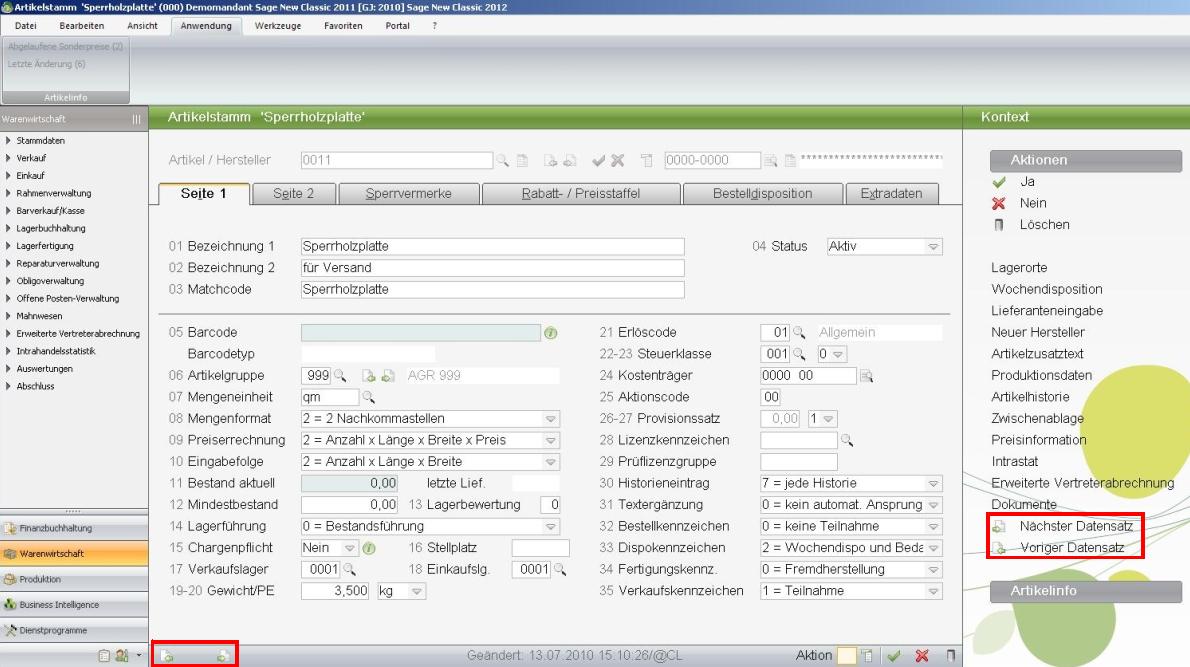Open the Extradaten tab
This screenshot has width=1190, height=667.
tap(892, 193)
